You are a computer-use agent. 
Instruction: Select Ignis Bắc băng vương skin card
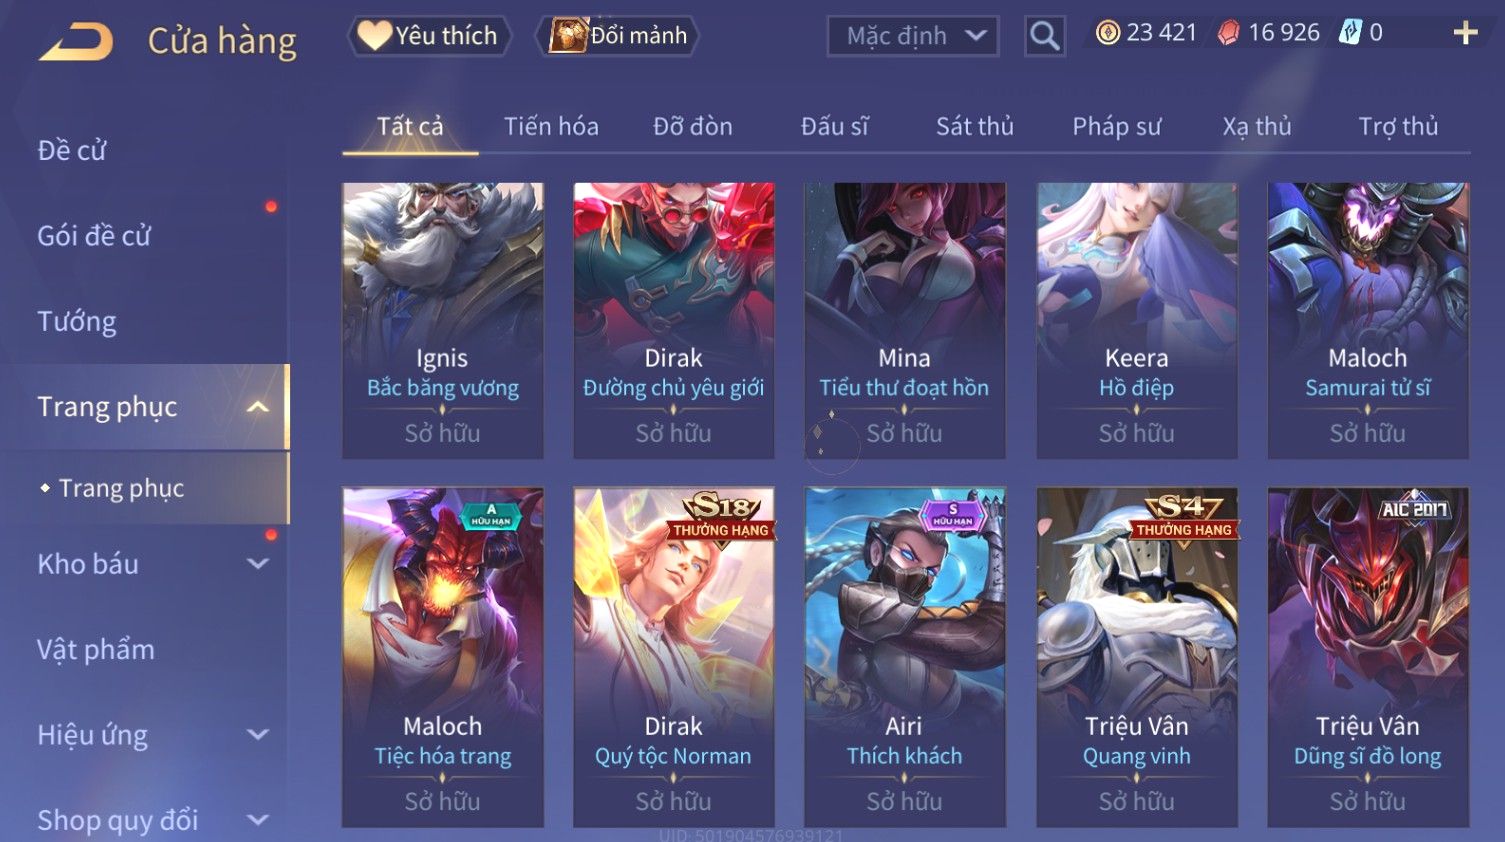(x=442, y=320)
